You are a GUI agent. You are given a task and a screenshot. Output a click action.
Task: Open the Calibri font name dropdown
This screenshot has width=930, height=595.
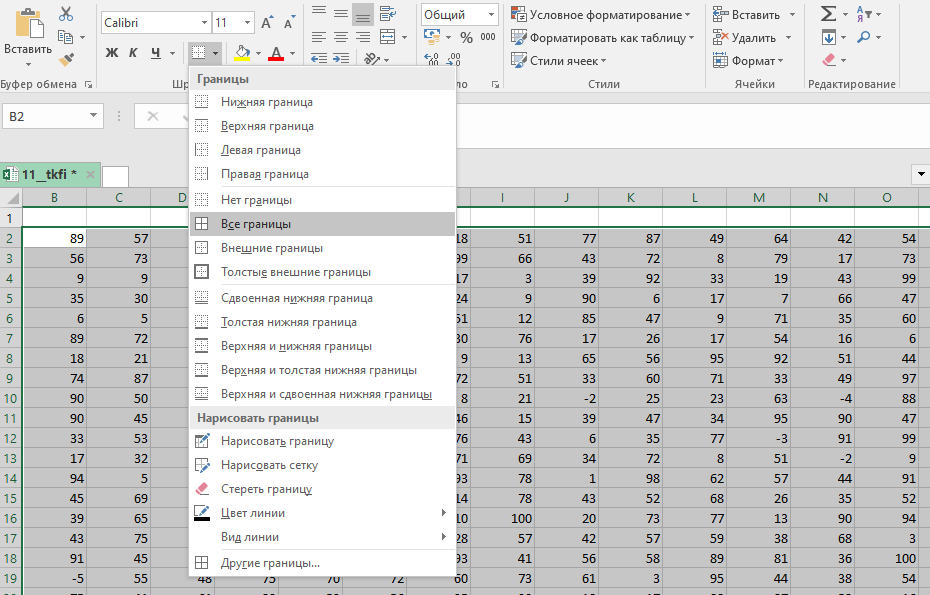204,22
